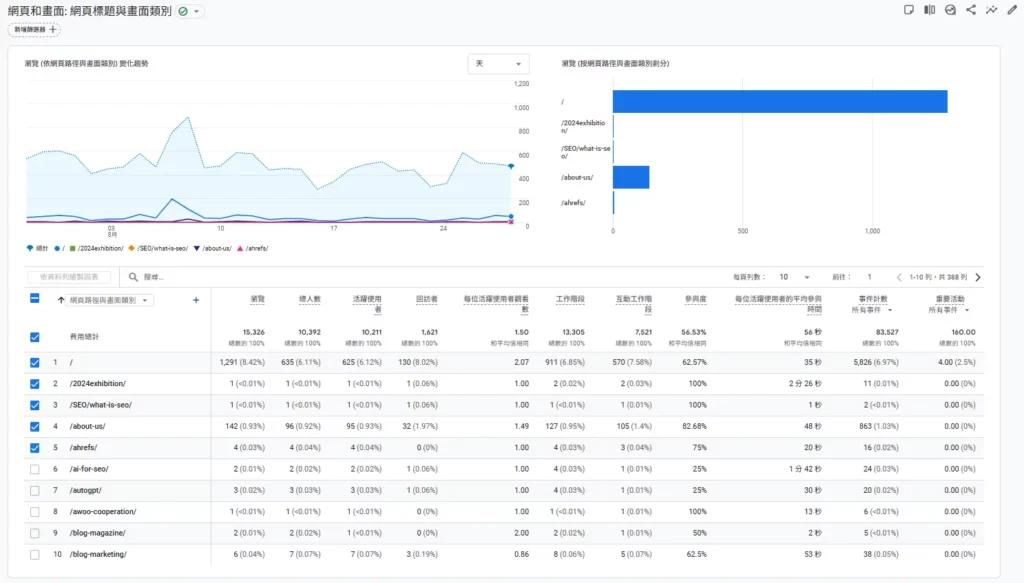
Task: Expand the rows per page dropdown showing 10
Action: point(794,277)
